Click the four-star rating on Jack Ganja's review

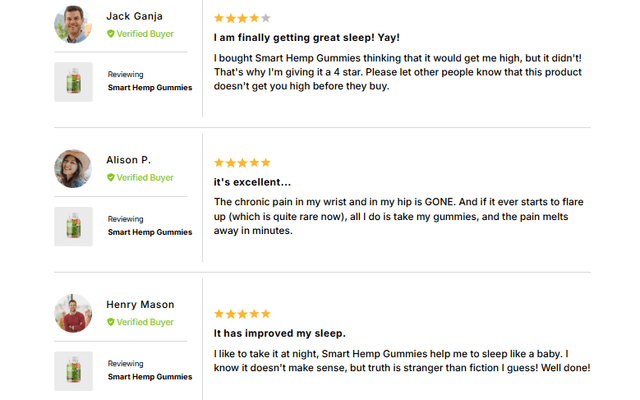(x=242, y=18)
